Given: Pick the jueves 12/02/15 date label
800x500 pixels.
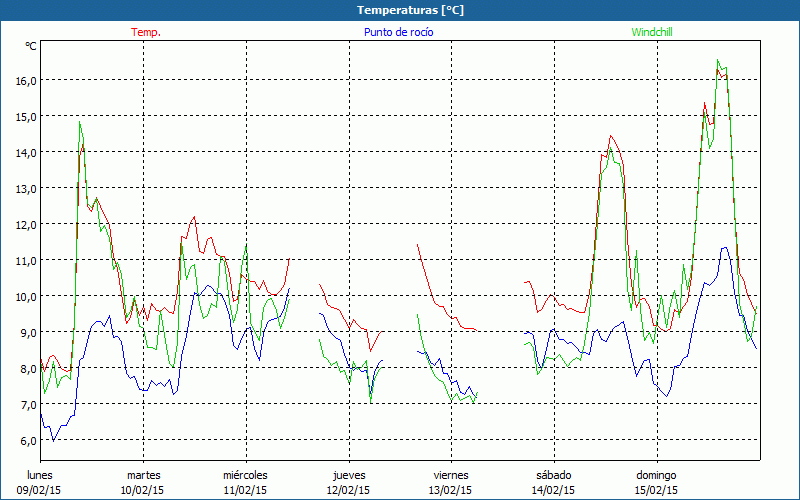Looking at the screenshot, I should [x=349, y=482].
